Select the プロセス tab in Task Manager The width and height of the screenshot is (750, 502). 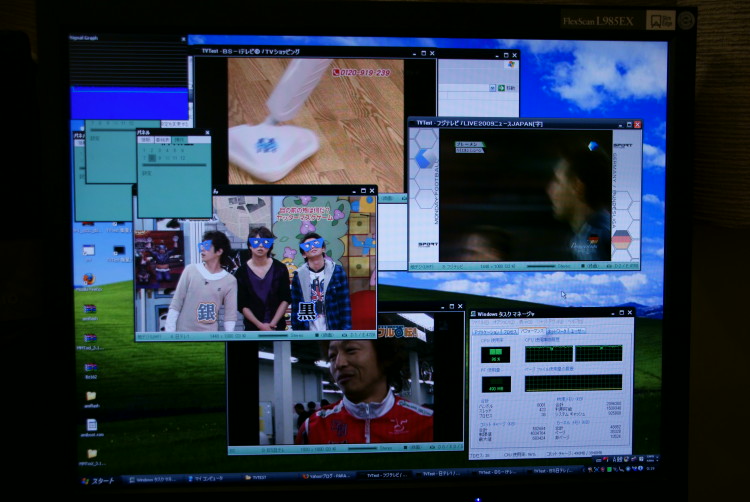(x=510, y=331)
